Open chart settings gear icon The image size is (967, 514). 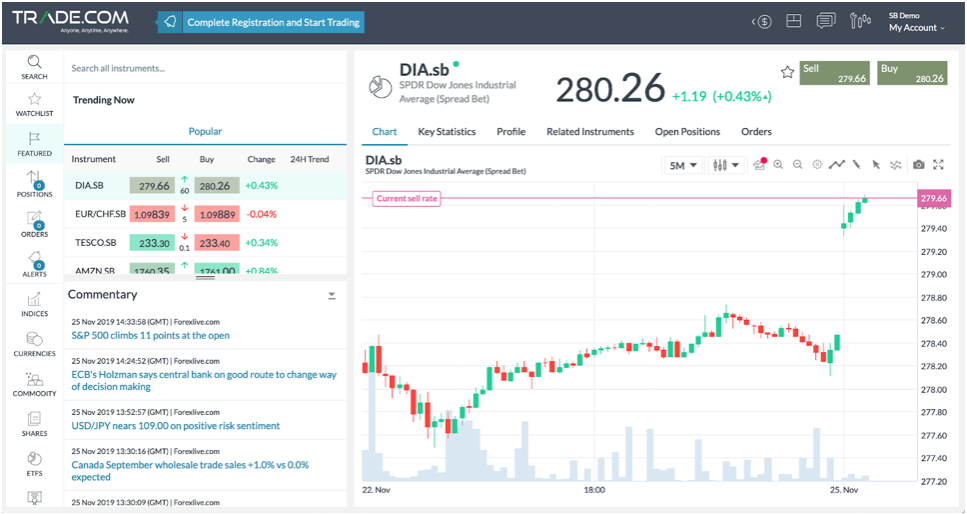pyautogui.click(x=817, y=165)
